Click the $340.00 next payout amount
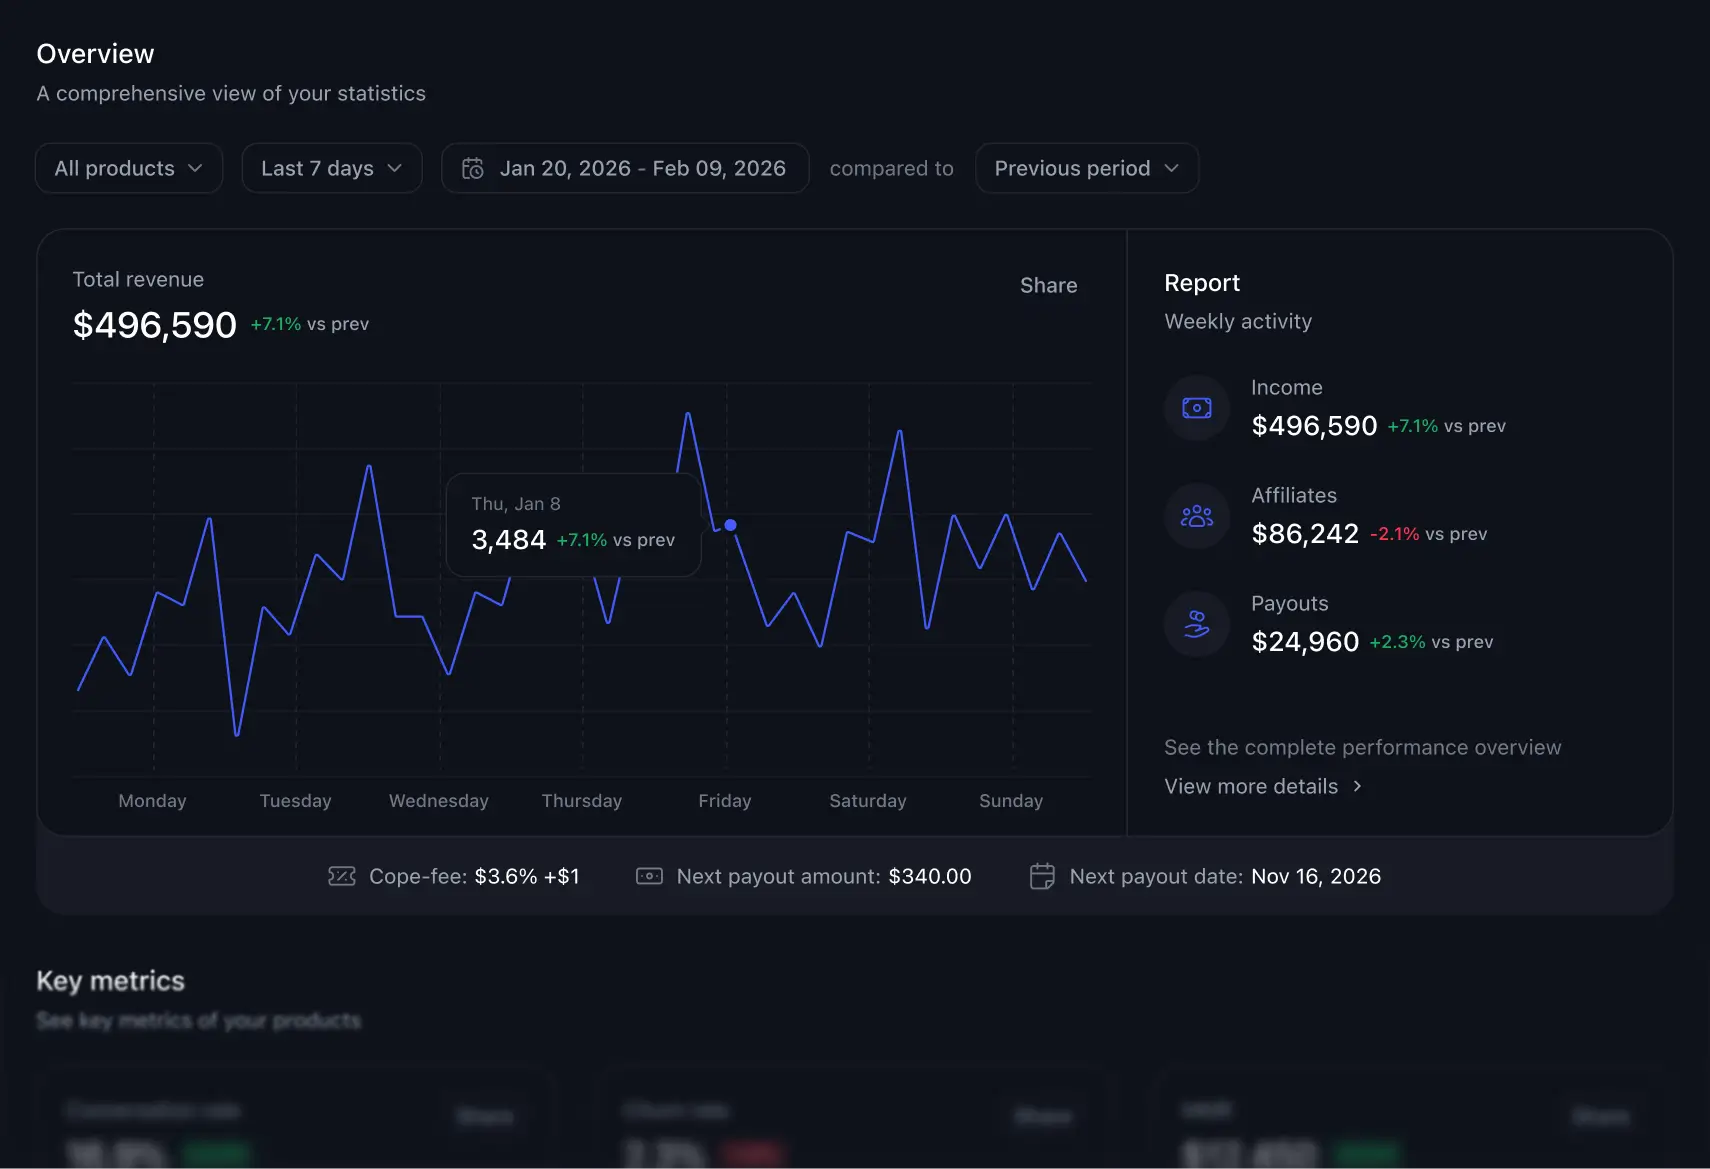 (930, 876)
